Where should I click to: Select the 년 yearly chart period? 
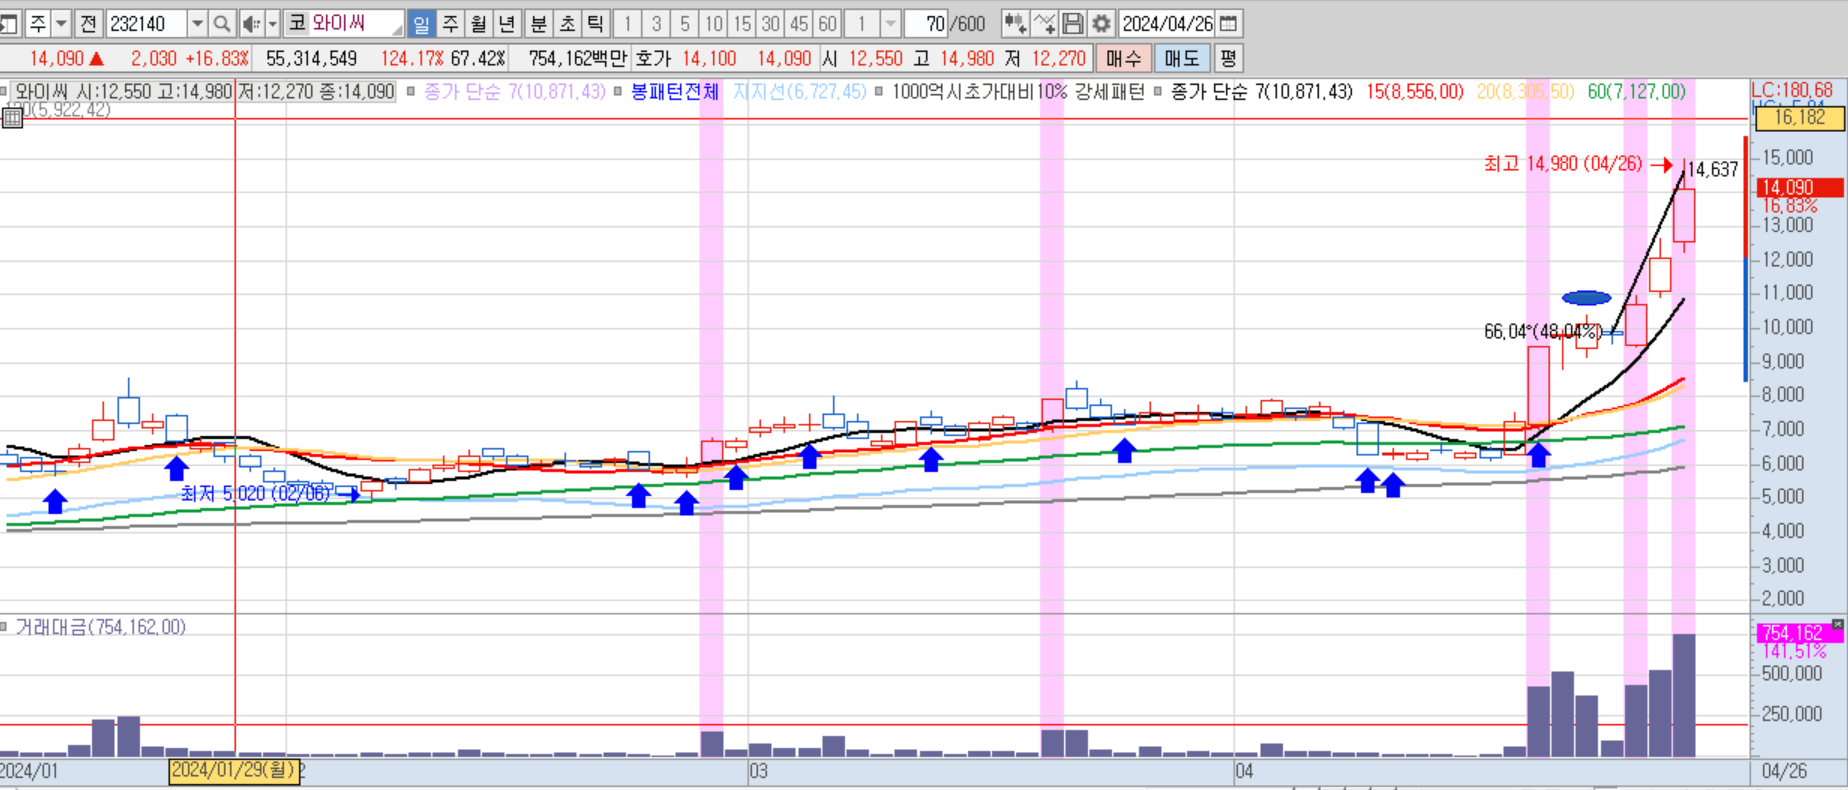click(x=507, y=23)
